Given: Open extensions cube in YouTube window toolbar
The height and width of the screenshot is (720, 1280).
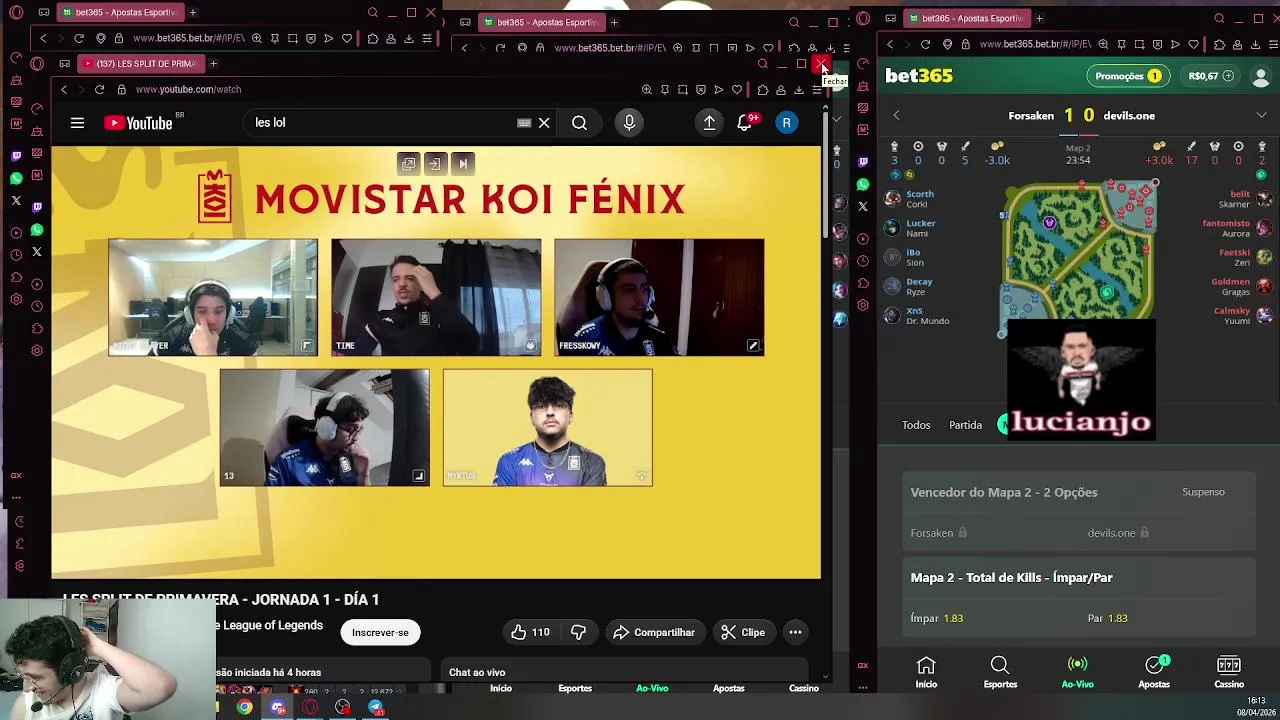Looking at the screenshot, I should 763,90.
